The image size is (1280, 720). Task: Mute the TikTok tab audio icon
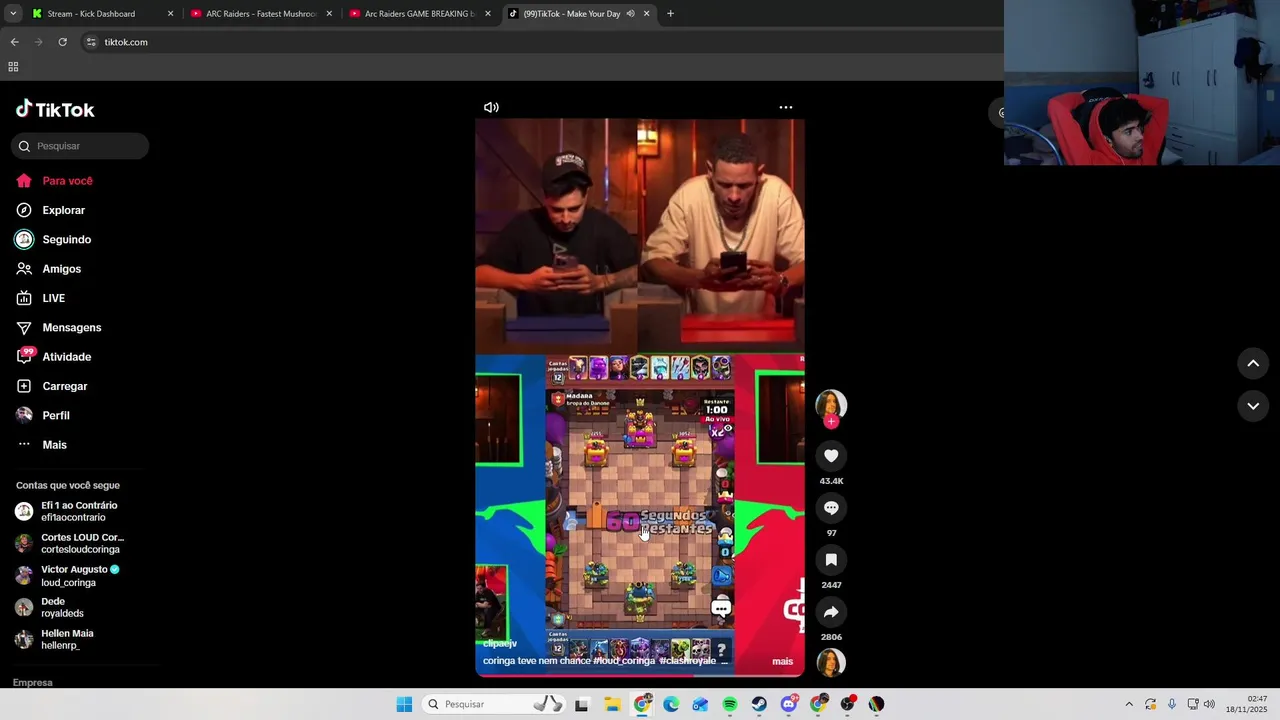630,14
